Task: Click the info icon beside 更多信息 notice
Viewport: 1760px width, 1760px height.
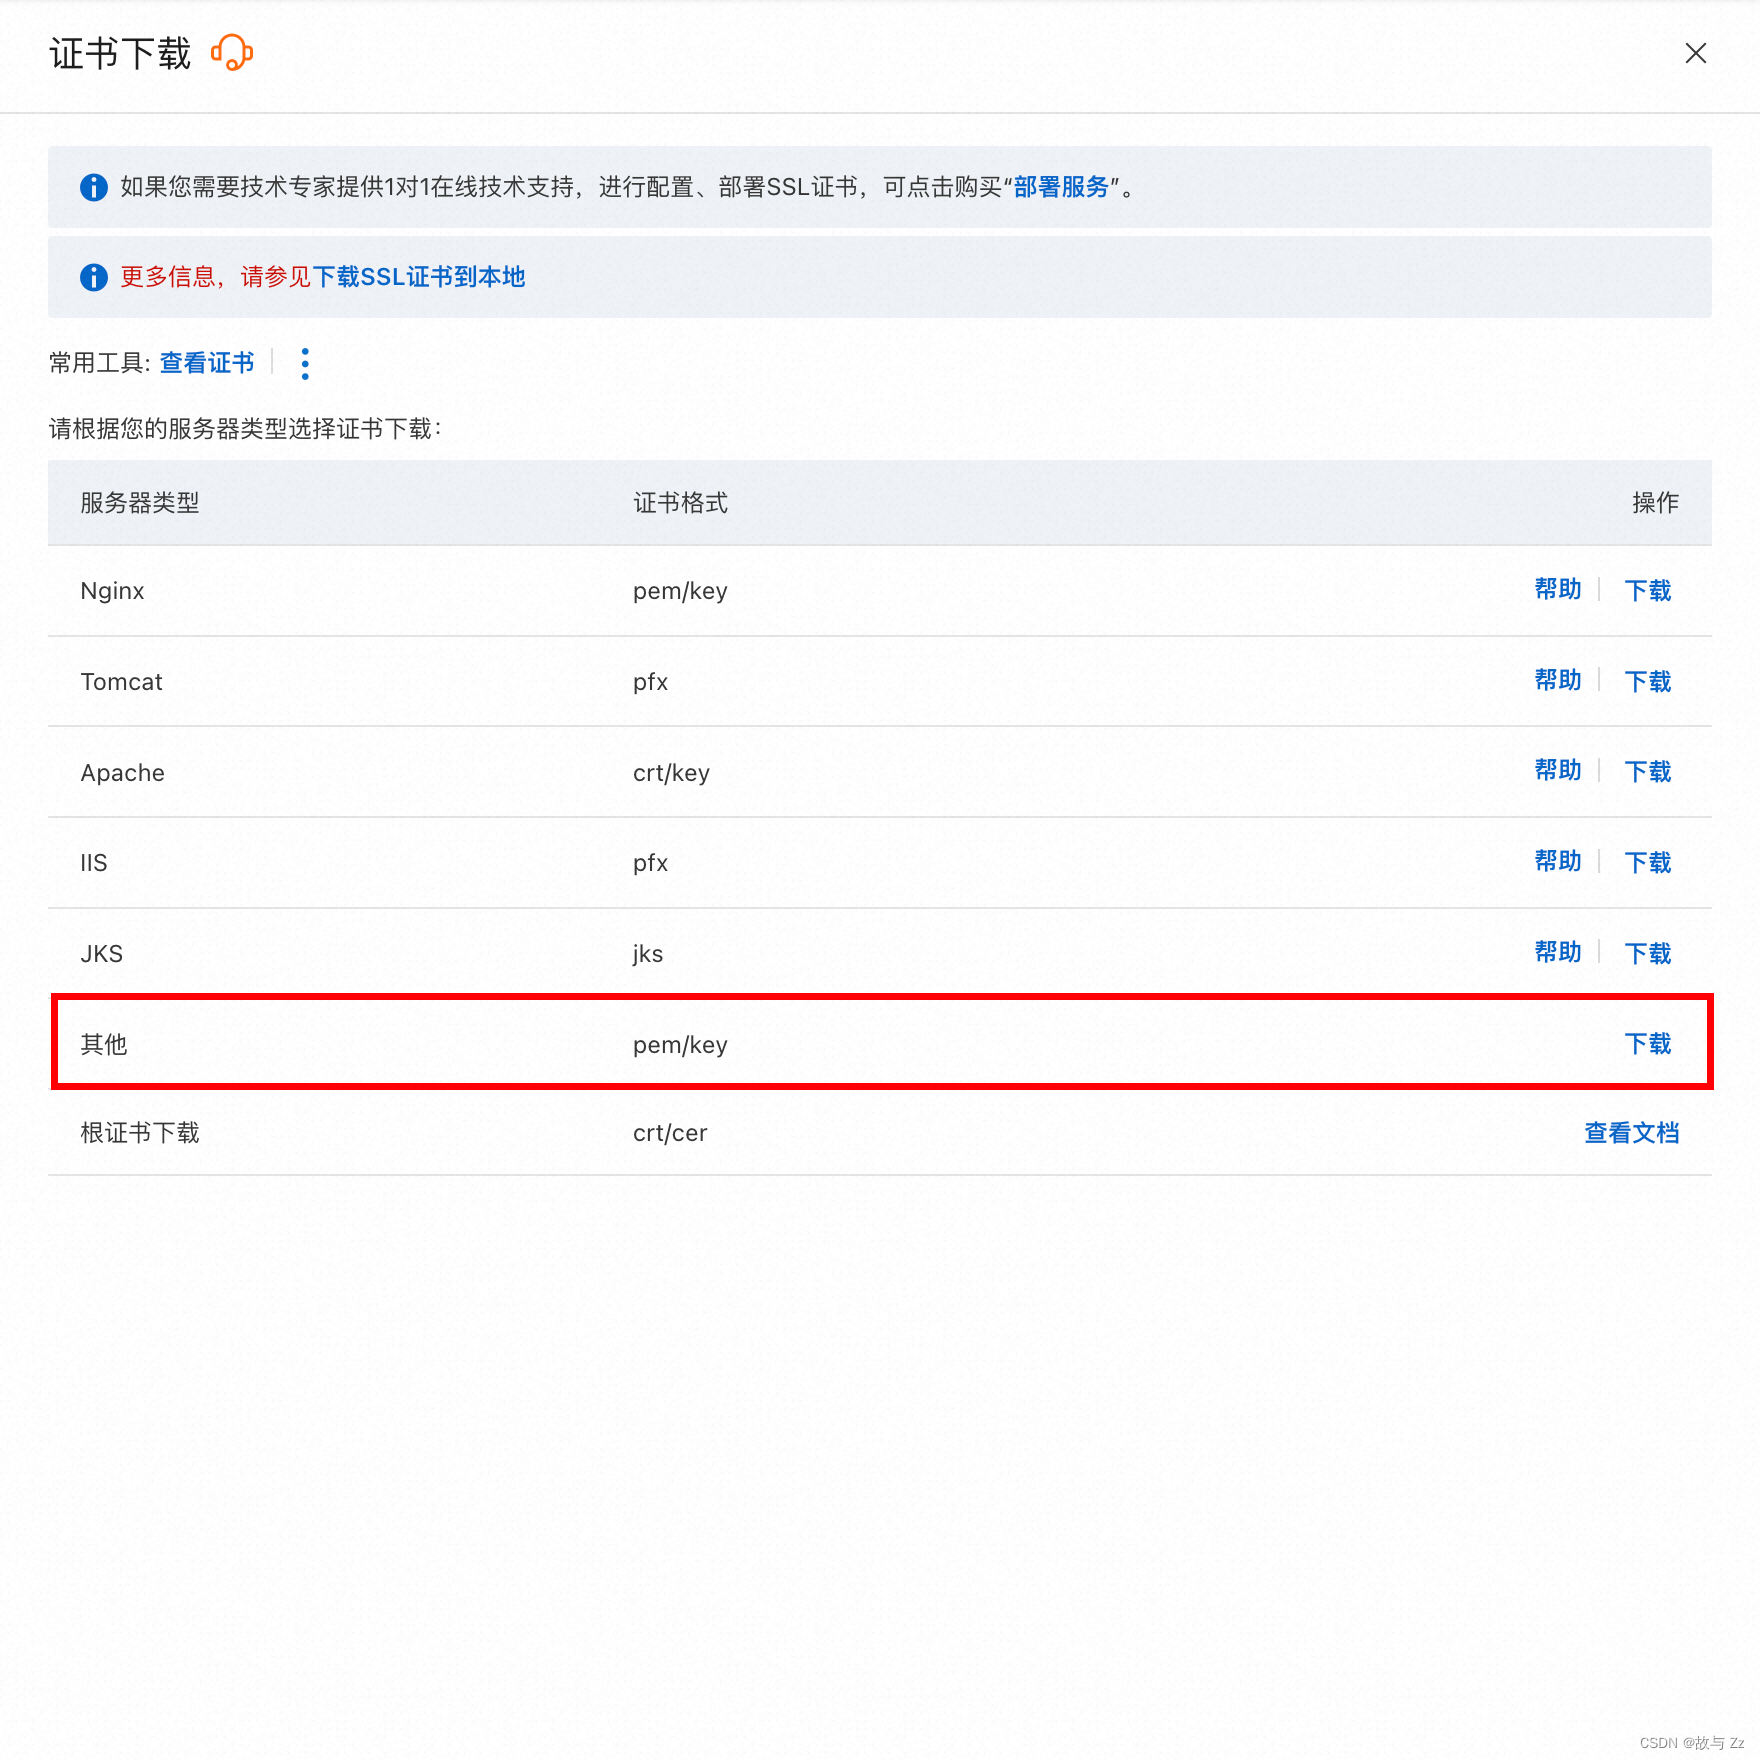Action: [x=93, y=277]
